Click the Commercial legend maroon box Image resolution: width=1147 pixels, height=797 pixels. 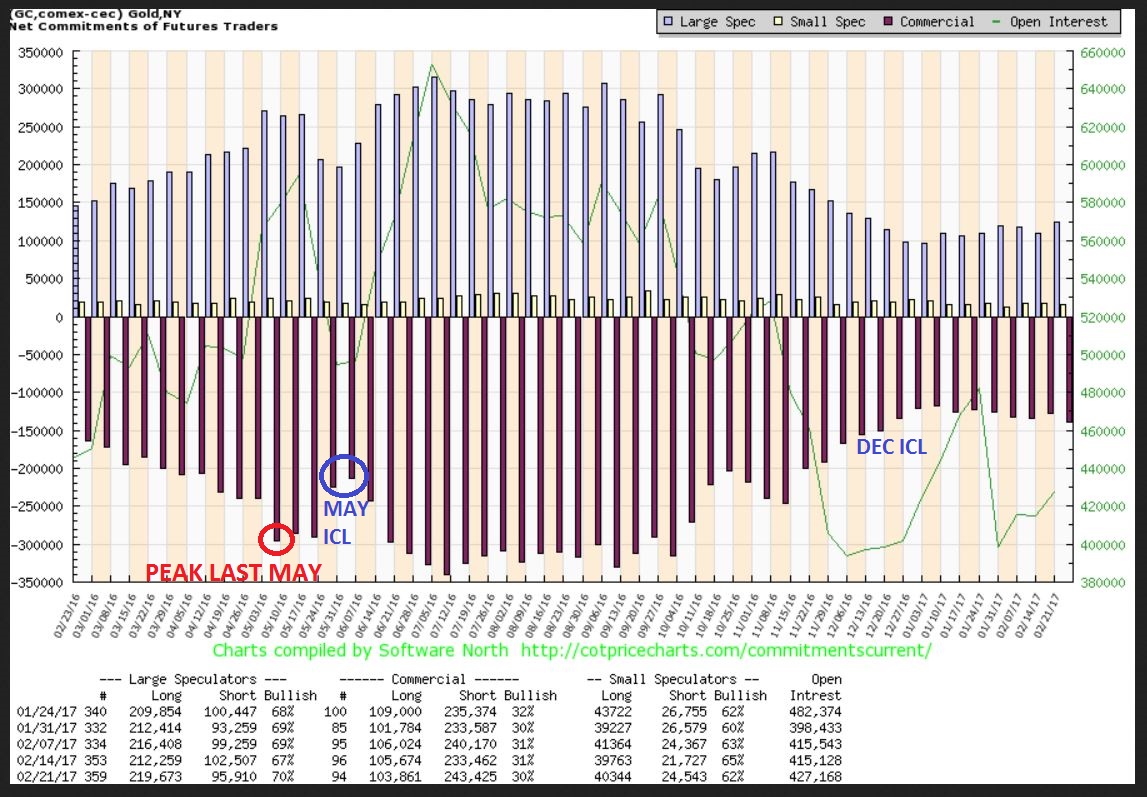click(x=886, y=22)
